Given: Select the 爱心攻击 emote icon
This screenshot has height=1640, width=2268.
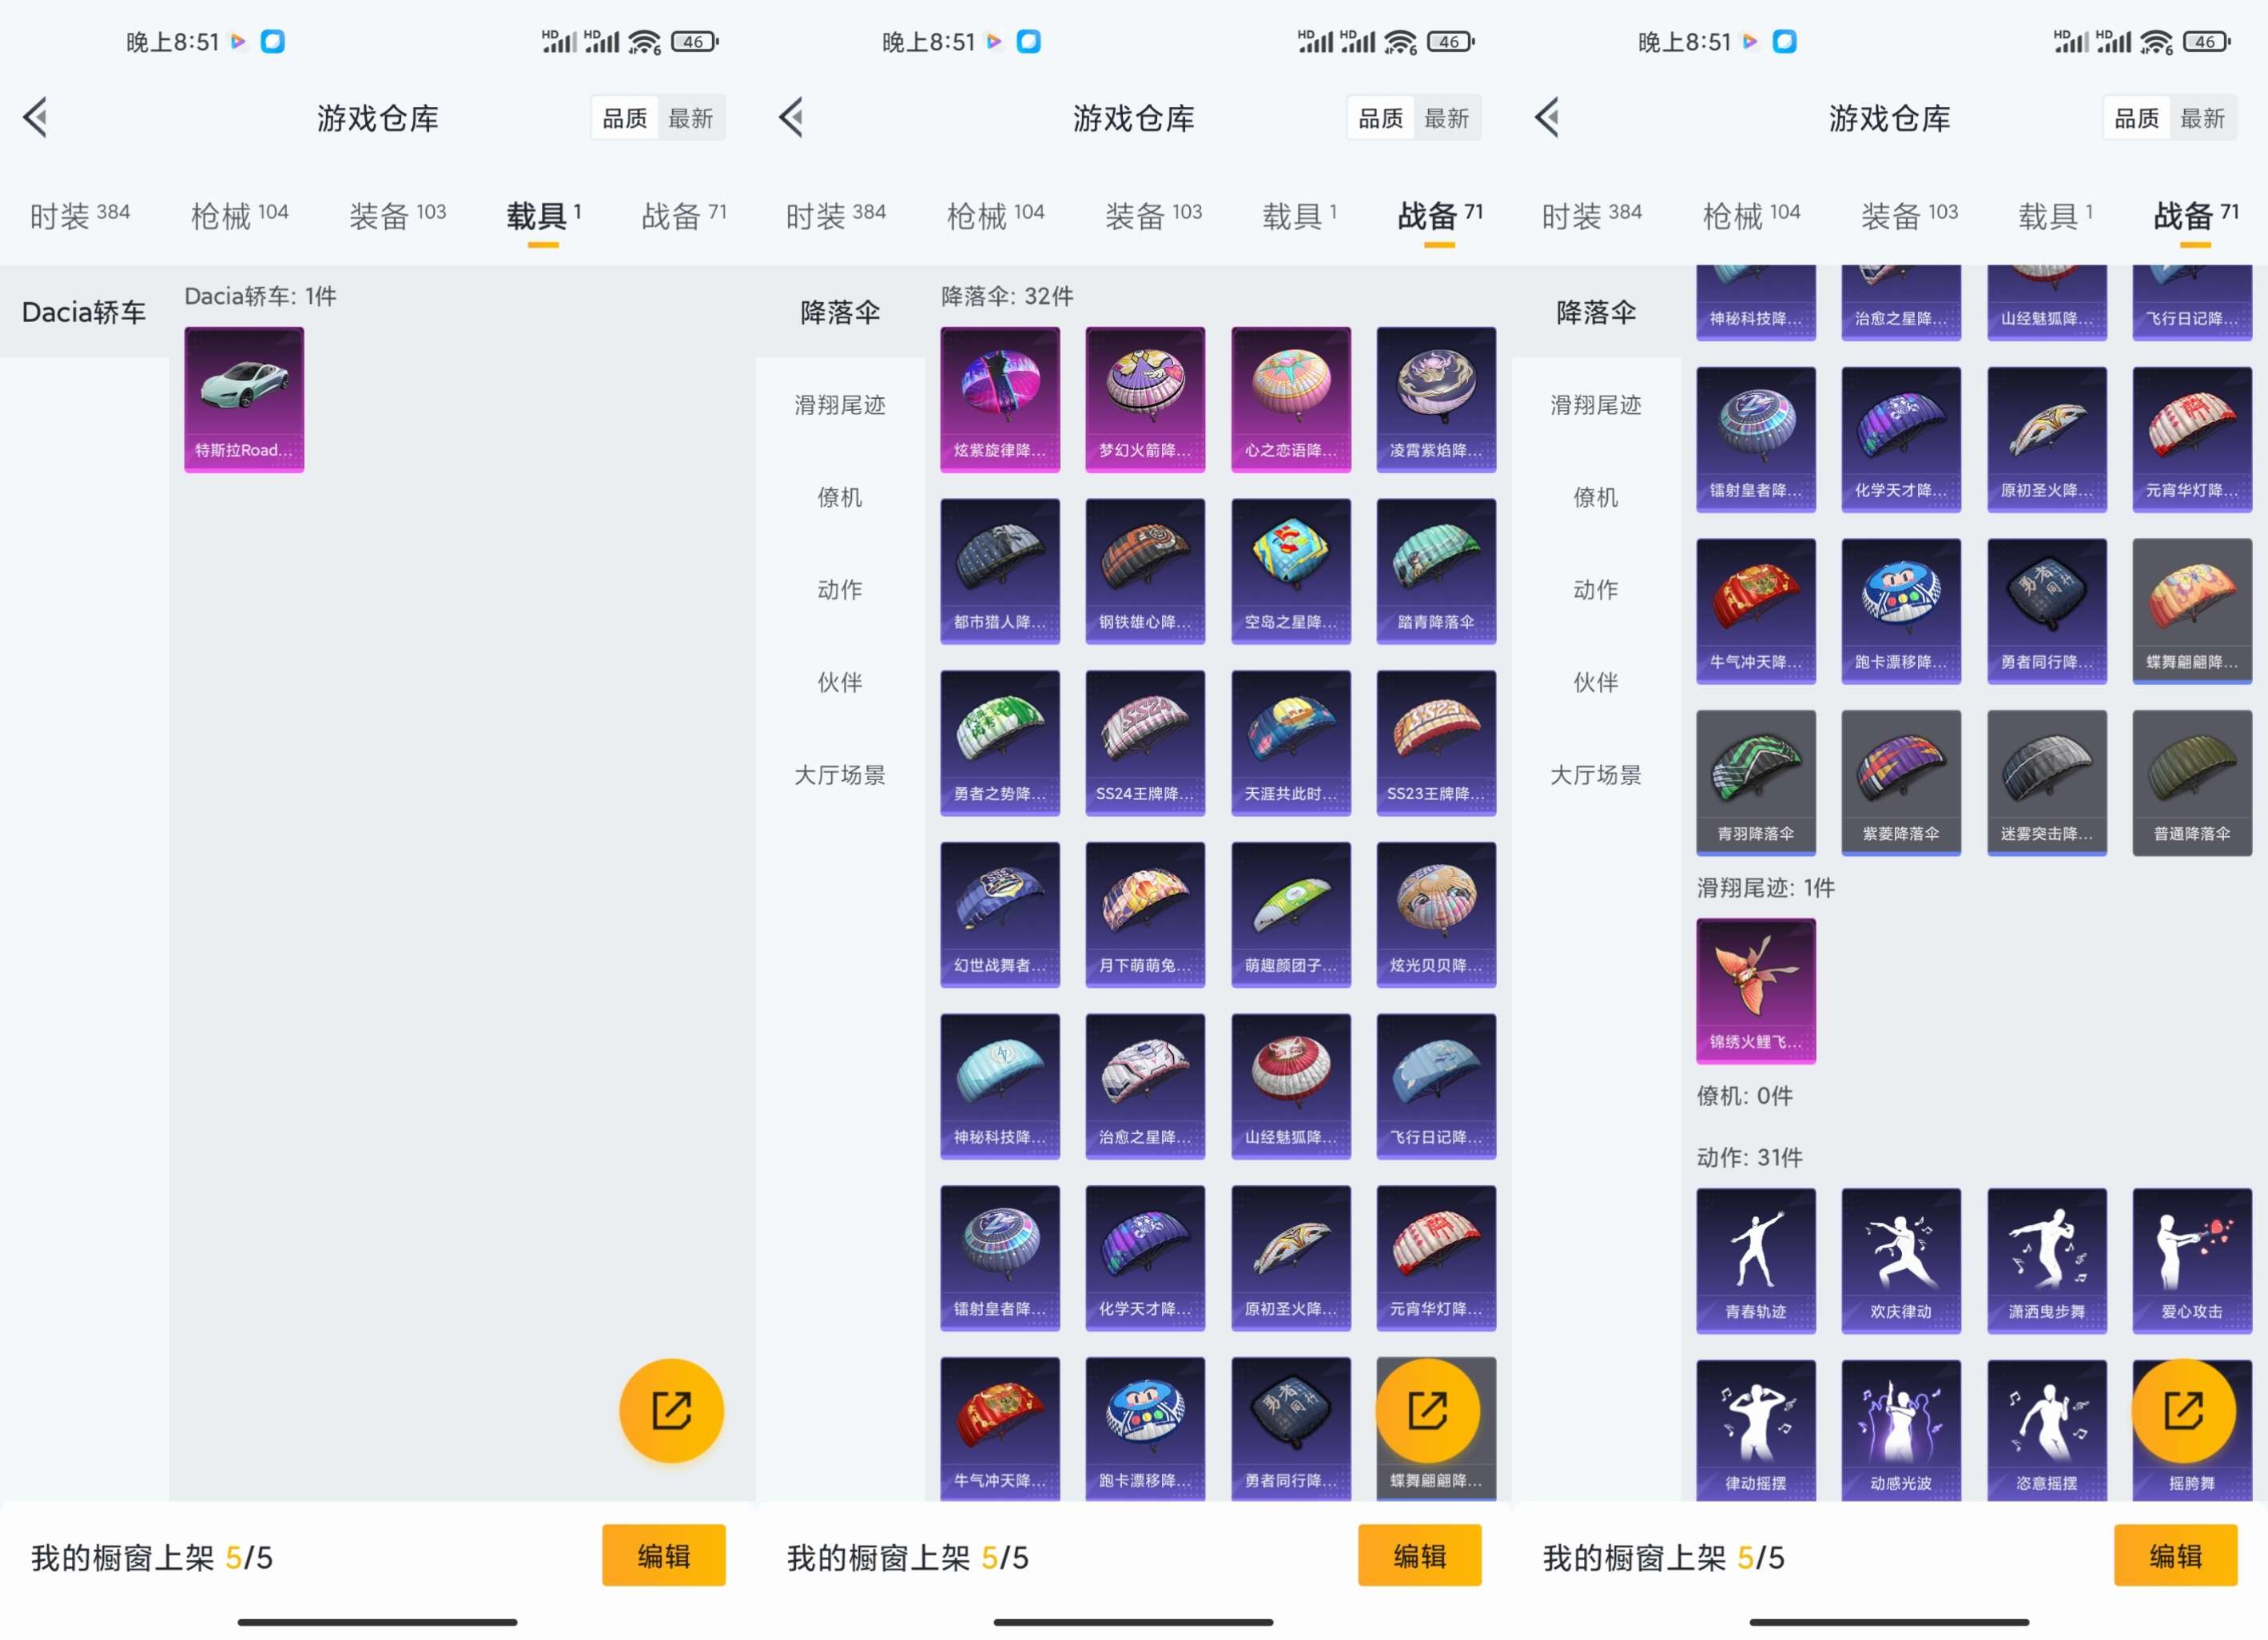Looking at the screenshot, I should point(2192,1262).
